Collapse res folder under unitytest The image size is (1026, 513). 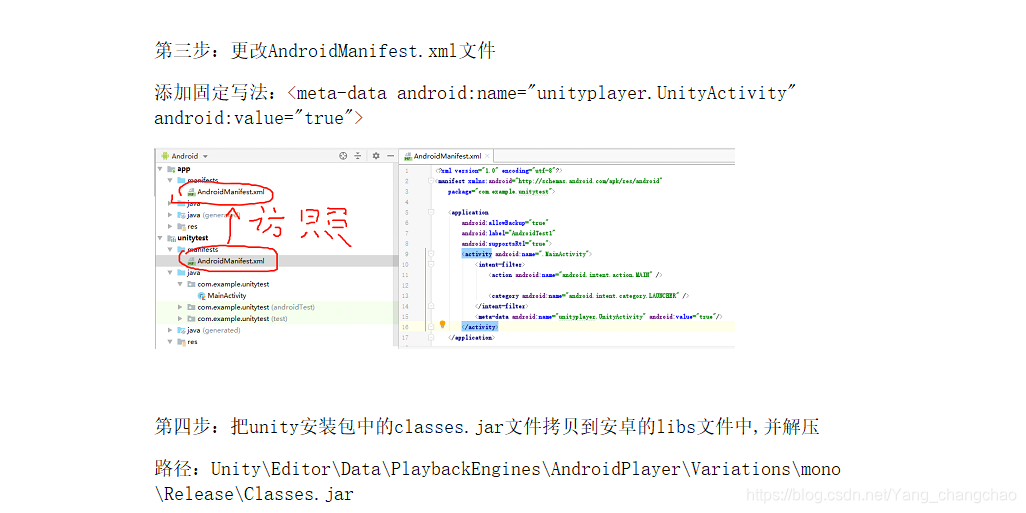171,342
